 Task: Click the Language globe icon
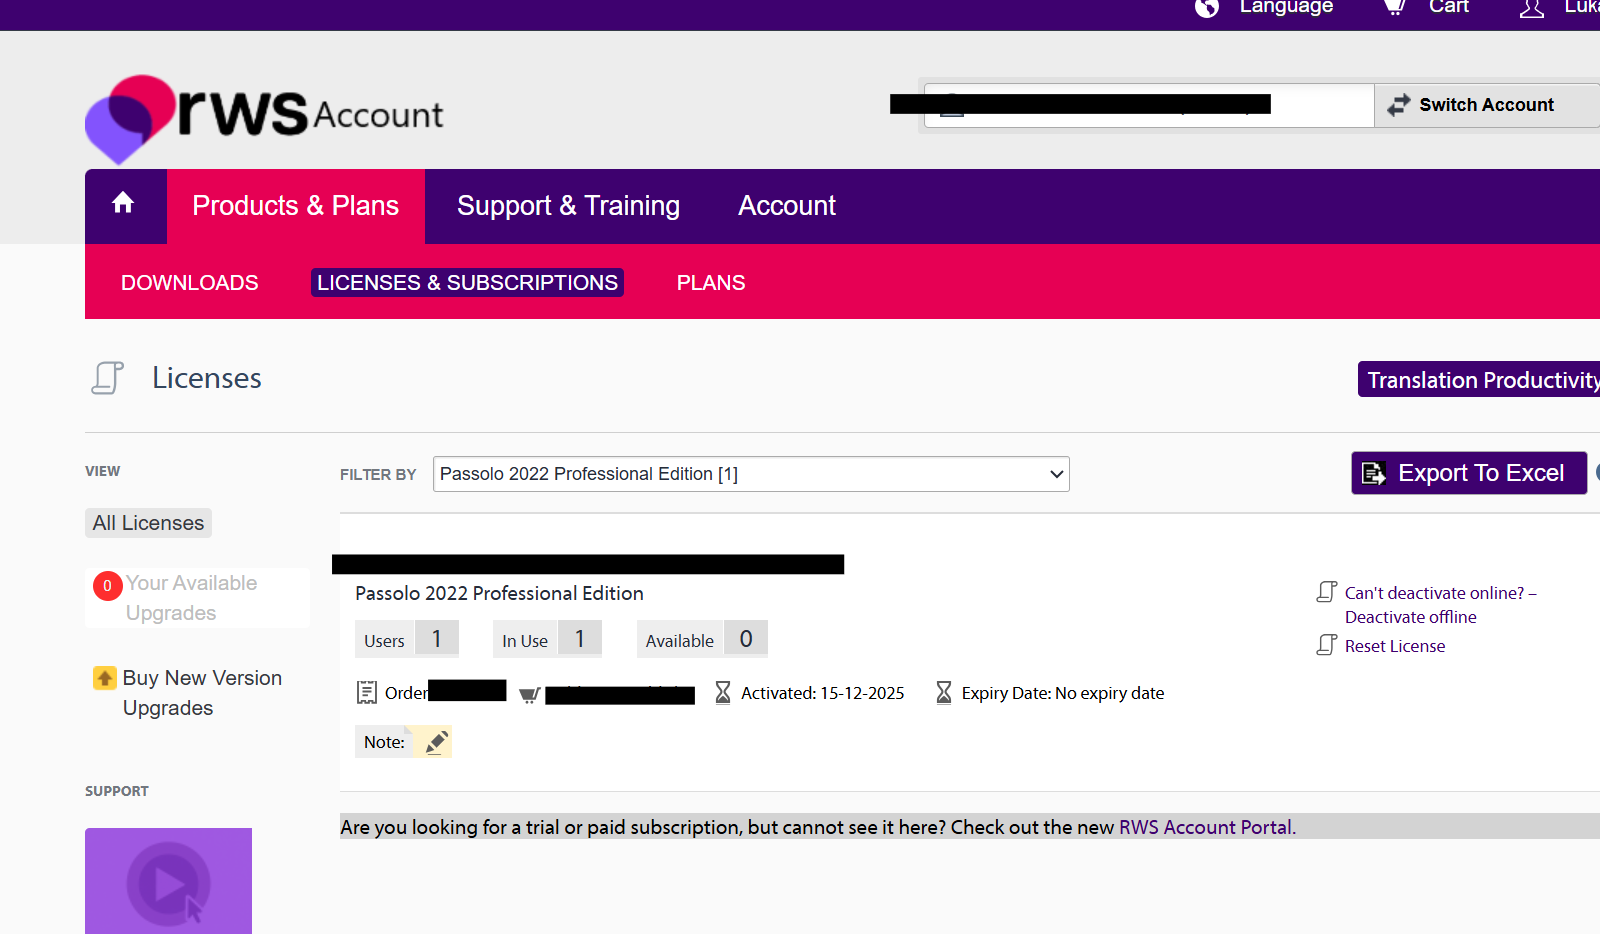coord(1206,8)
